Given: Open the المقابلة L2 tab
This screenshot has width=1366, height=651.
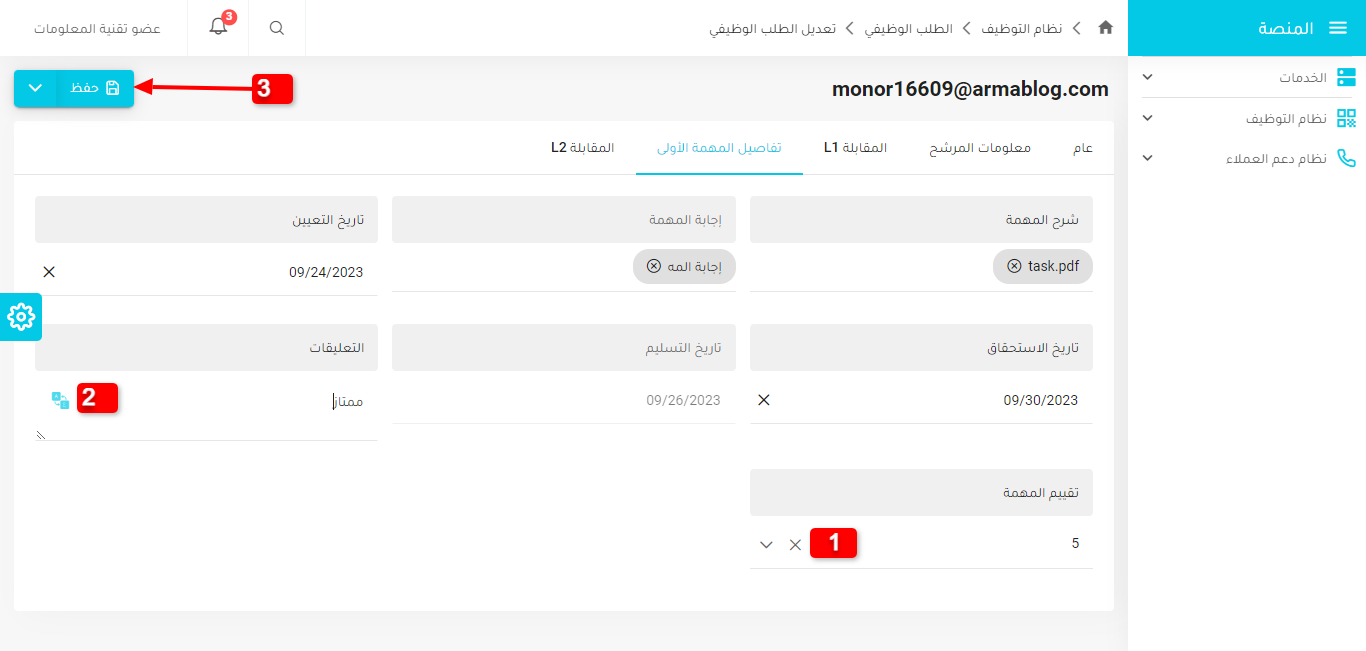Looking at the screenshot, I should (582, 148).
